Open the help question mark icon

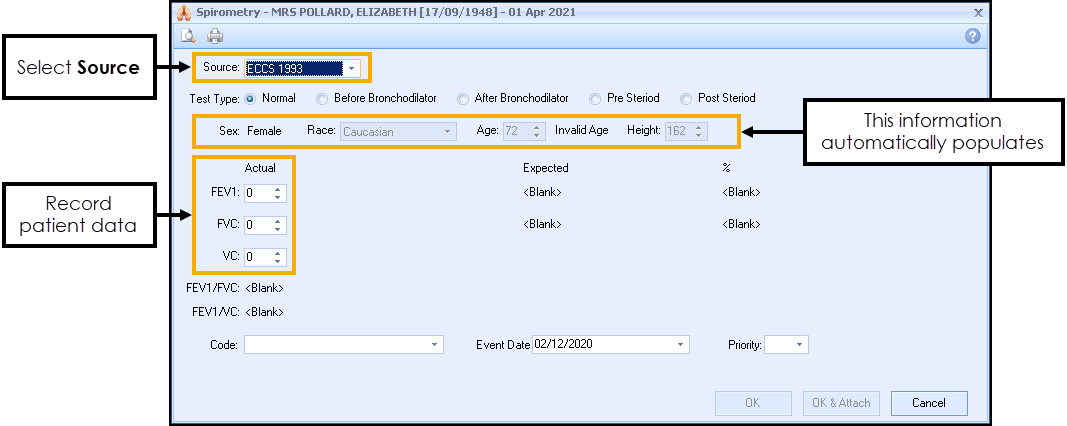[x=972, y=37]
